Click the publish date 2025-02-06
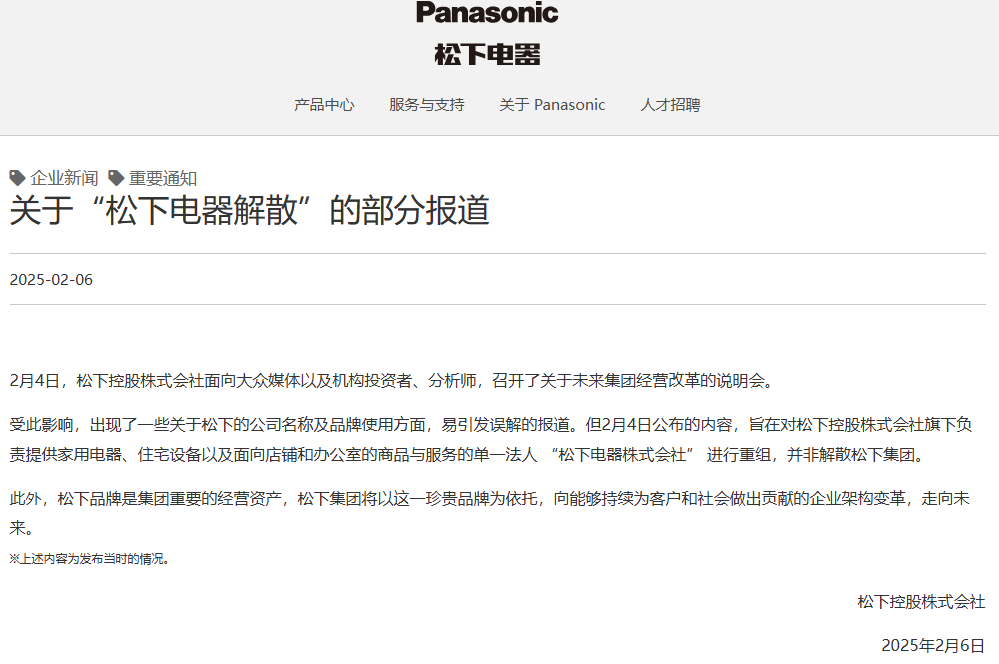The height and width of the screenshot is (664, 999). [x=51, y=279]
